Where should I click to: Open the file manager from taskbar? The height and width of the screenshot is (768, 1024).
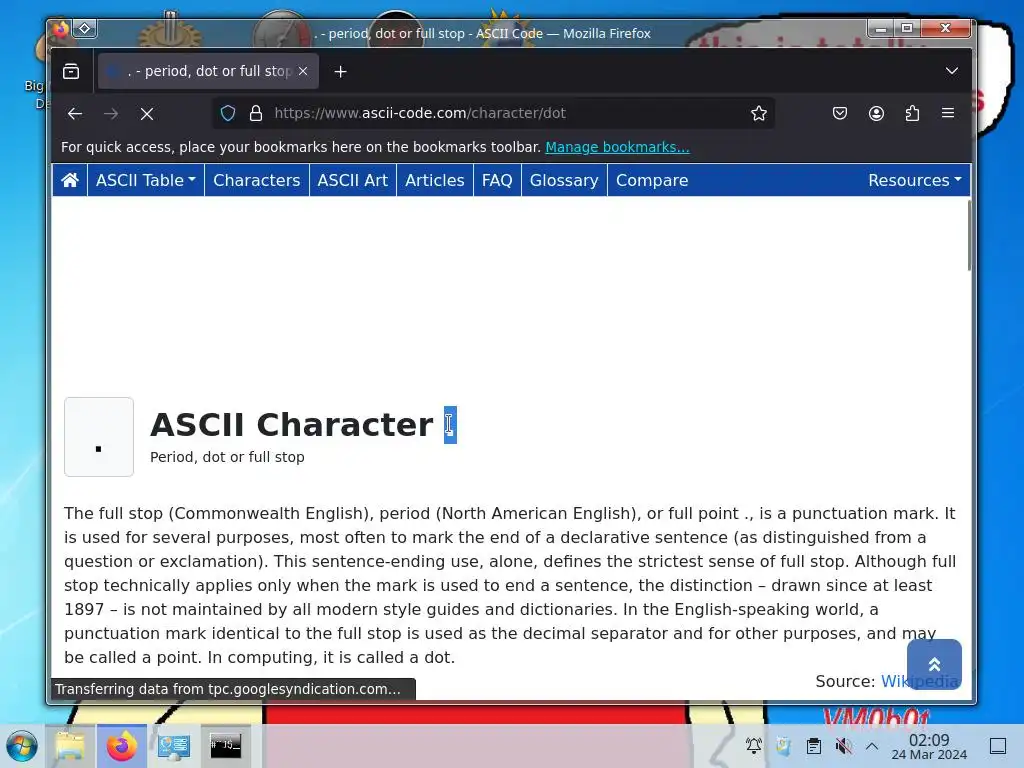70,746
